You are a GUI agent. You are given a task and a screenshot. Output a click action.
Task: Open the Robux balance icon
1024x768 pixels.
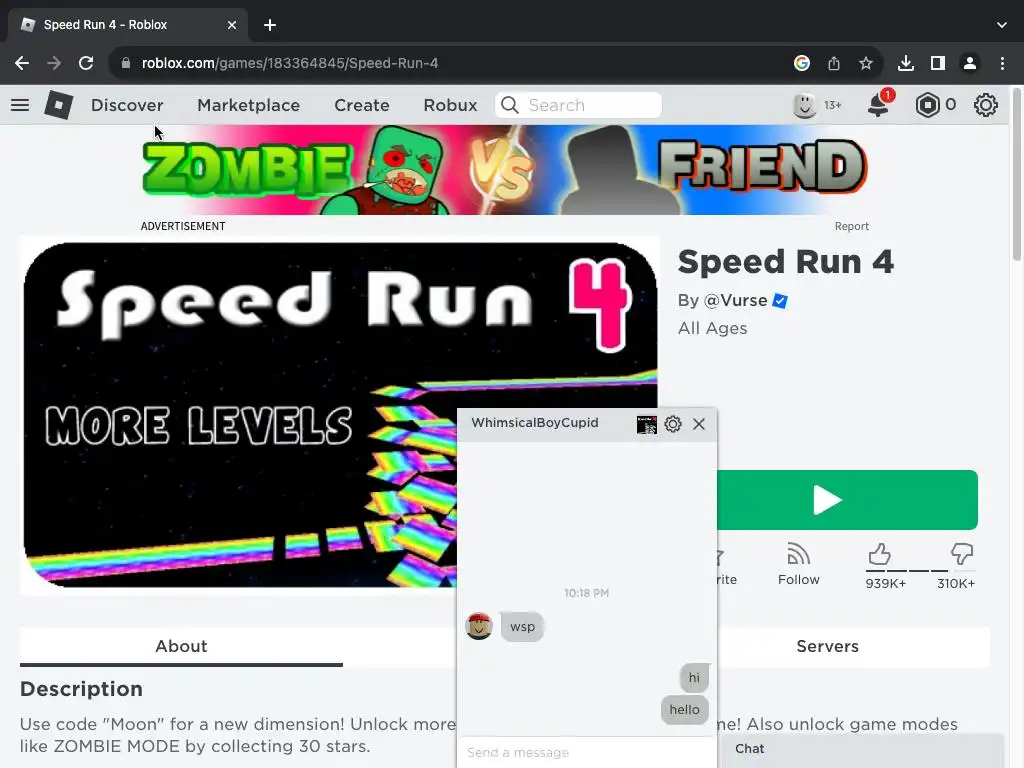[x=927, y=104]
